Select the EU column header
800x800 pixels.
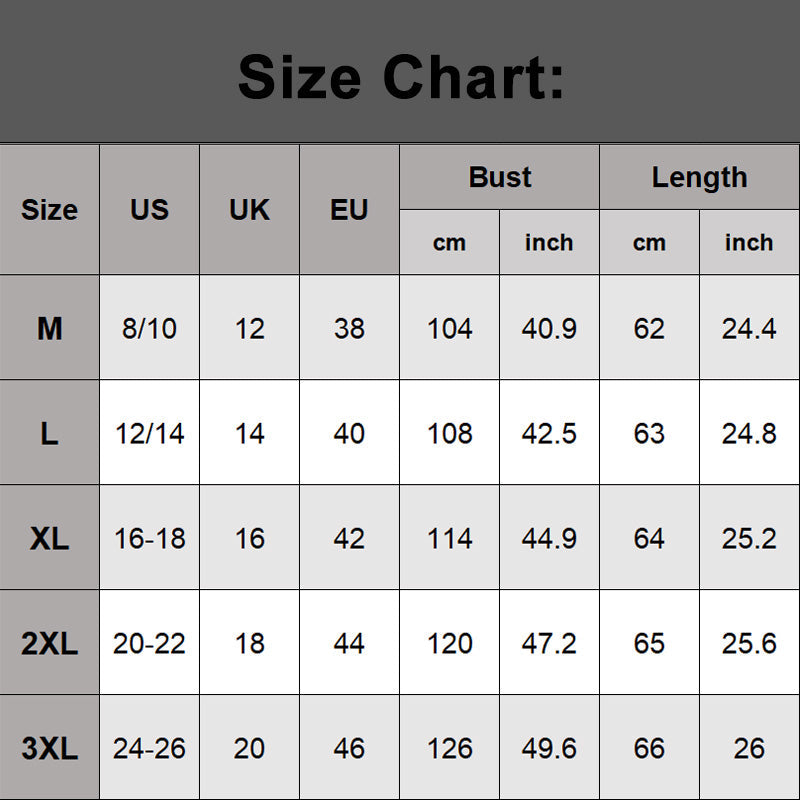coord(349,210)
